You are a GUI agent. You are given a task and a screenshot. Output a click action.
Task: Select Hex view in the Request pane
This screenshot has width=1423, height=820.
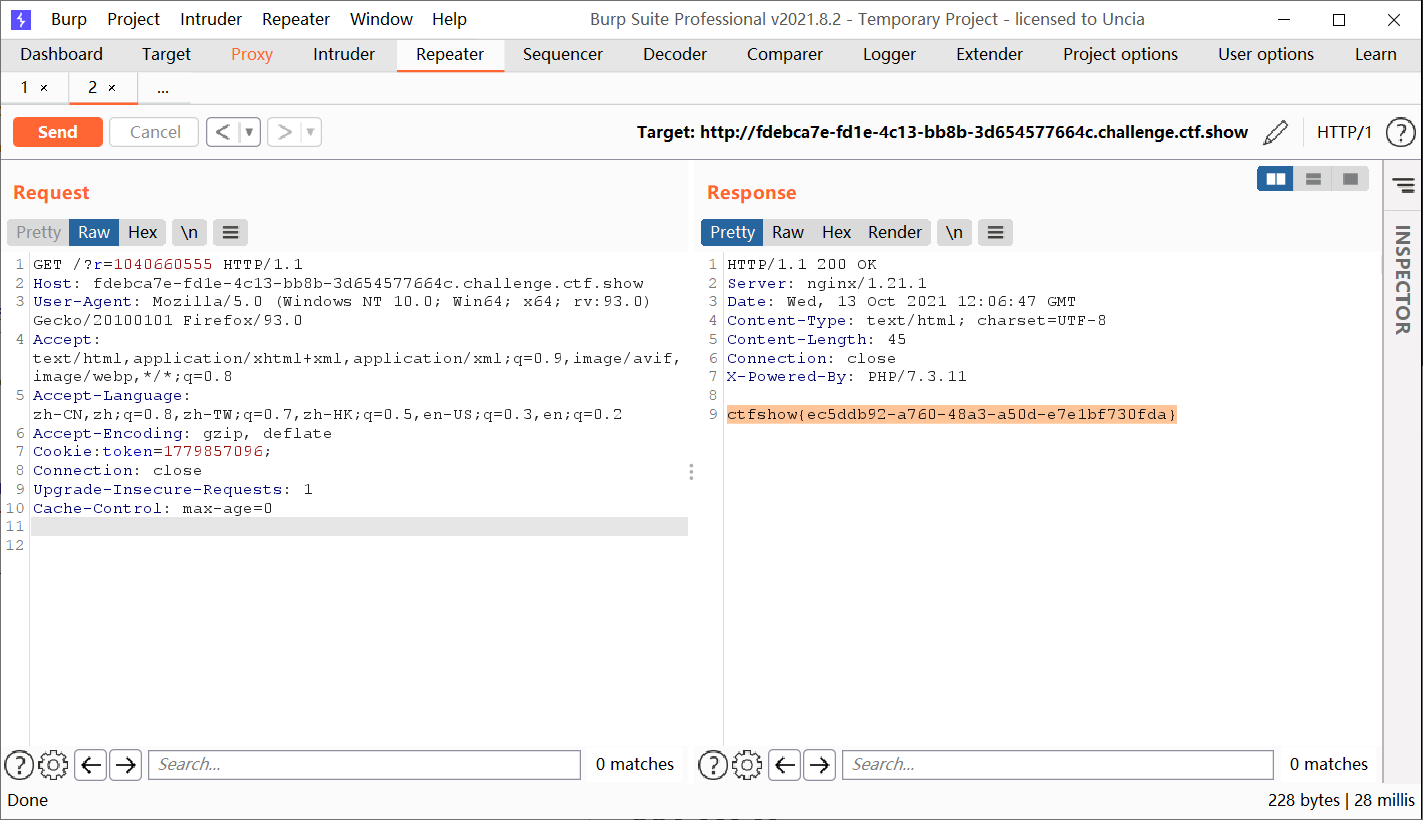pos(142,232)
